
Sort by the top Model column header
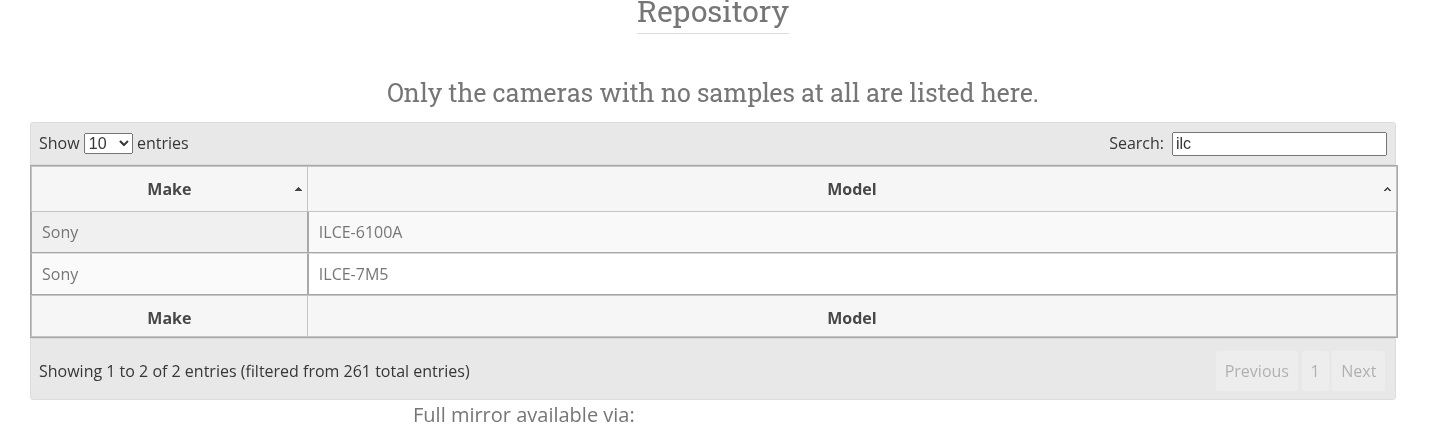(851, 189)
